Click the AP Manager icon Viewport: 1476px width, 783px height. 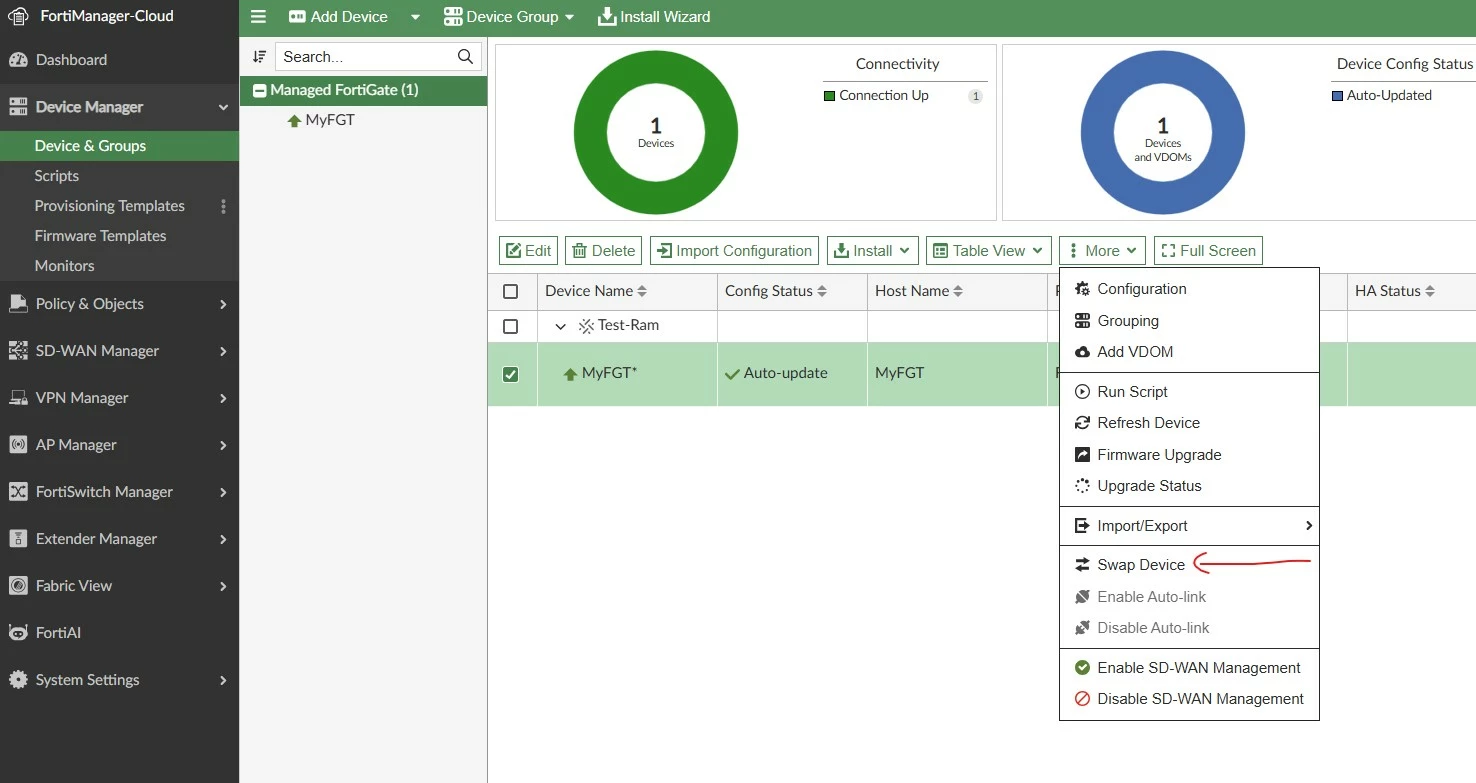pyautogui.click(x=18, y=445)
